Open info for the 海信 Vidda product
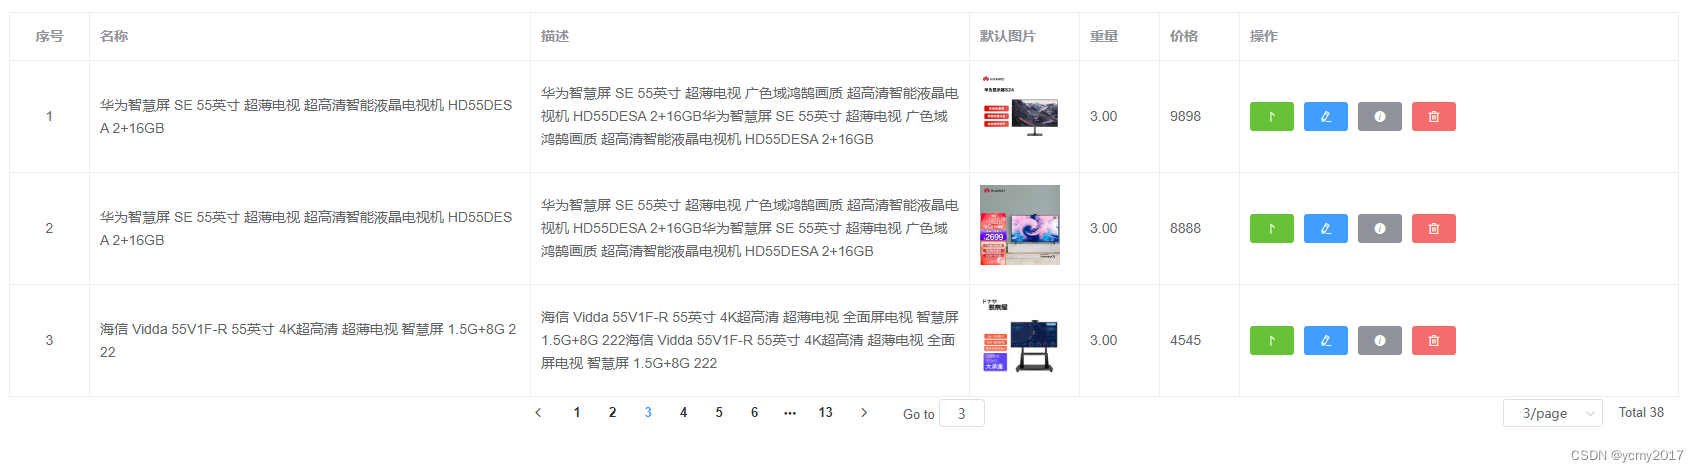The width and height of the screenshot is (1699, 472). click(1379, 341)
